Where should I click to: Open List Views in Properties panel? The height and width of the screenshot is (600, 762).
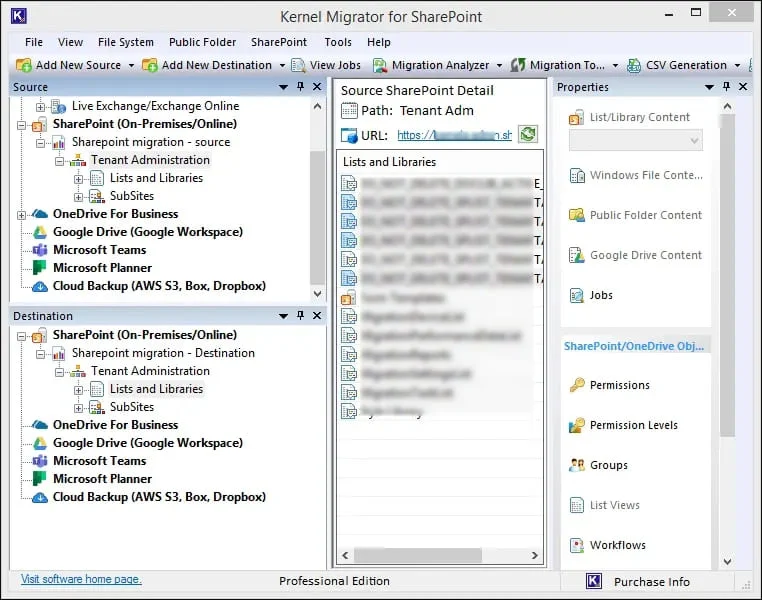pyautogui.click(x=605, y=505)
